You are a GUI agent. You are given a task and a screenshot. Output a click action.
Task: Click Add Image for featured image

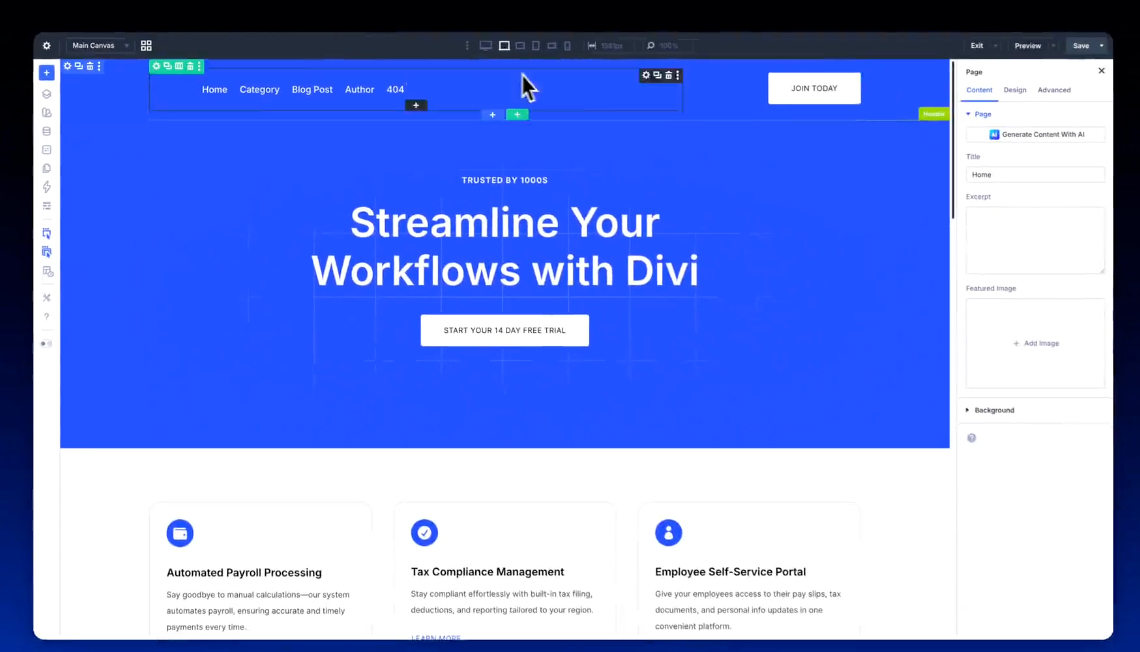coord(1035,343)
